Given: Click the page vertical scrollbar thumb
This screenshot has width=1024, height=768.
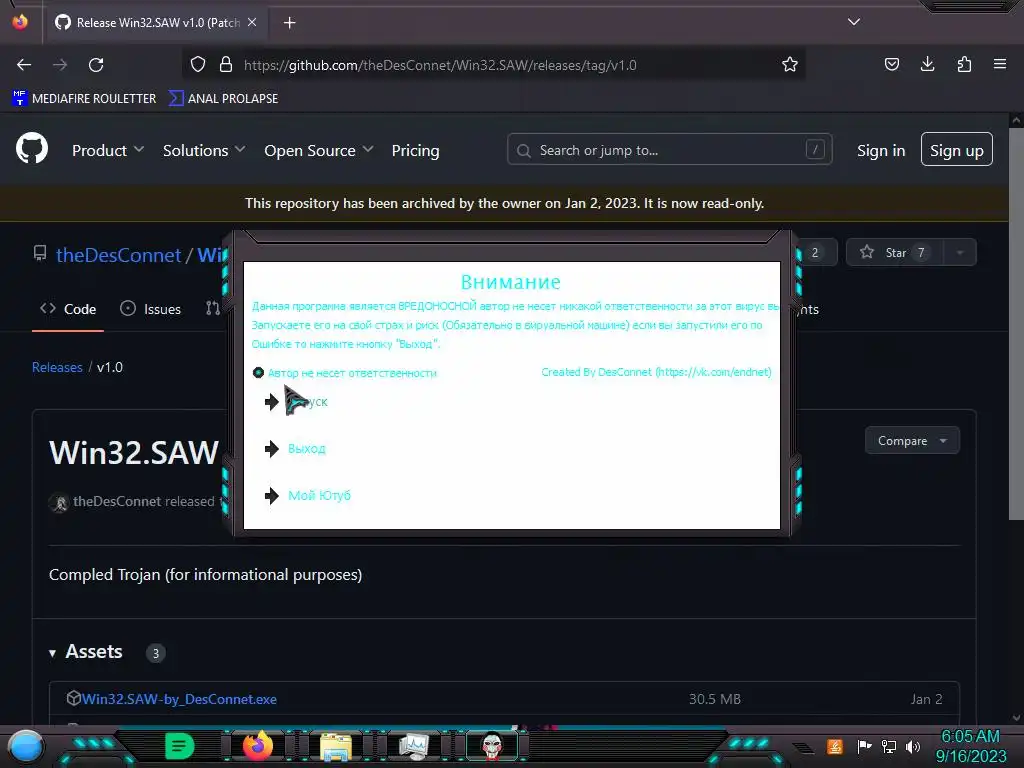Looking at the screenshot, I should [x=1016, y=323].
